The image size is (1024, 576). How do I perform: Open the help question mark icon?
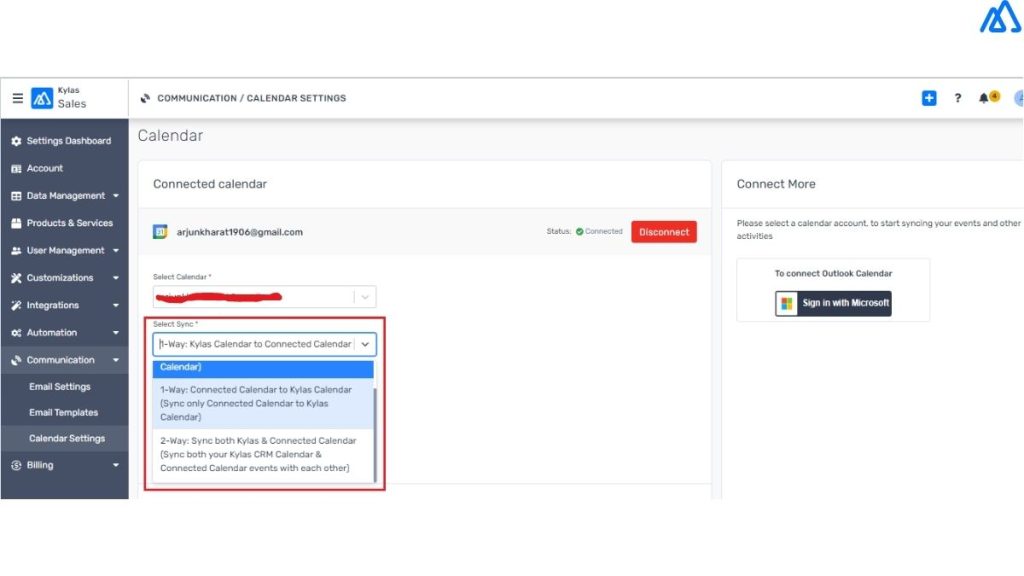[957, 98]
